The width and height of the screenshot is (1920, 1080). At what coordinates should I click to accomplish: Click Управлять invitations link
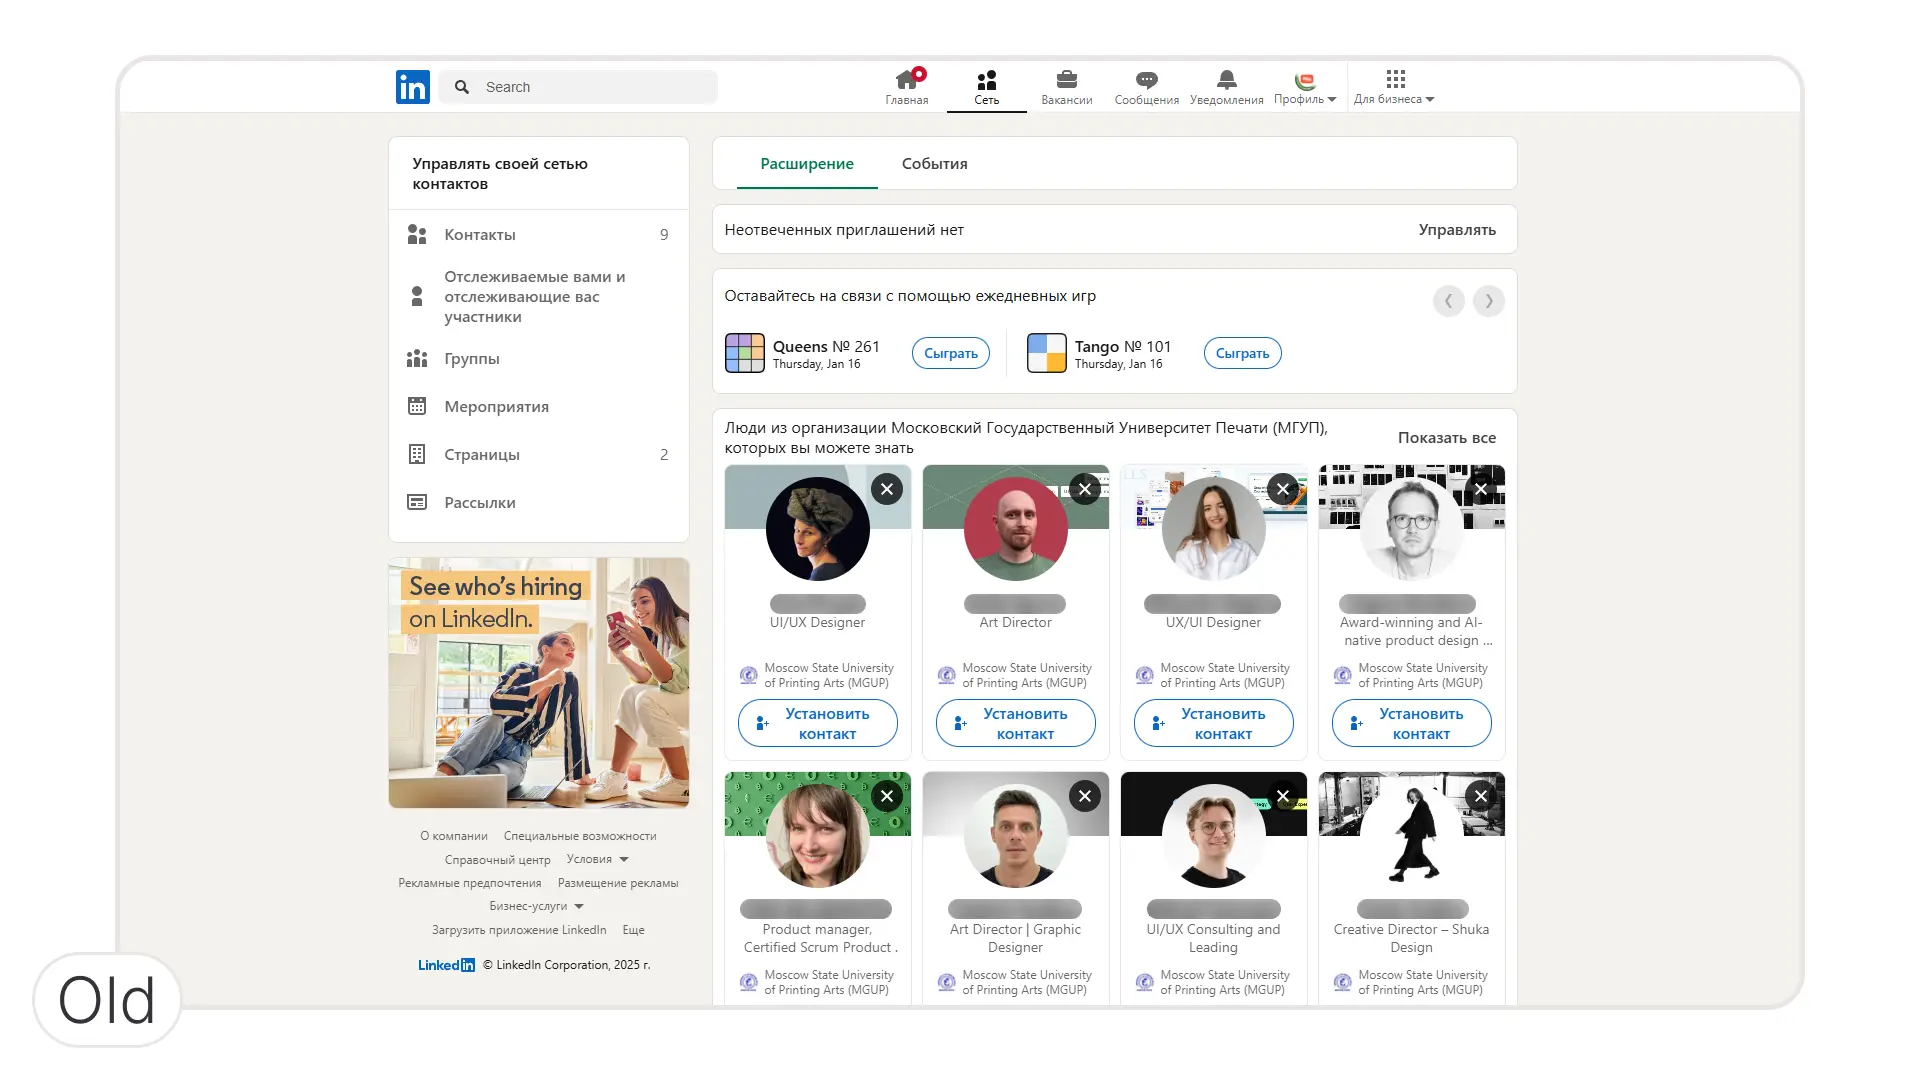point(1456,230)
